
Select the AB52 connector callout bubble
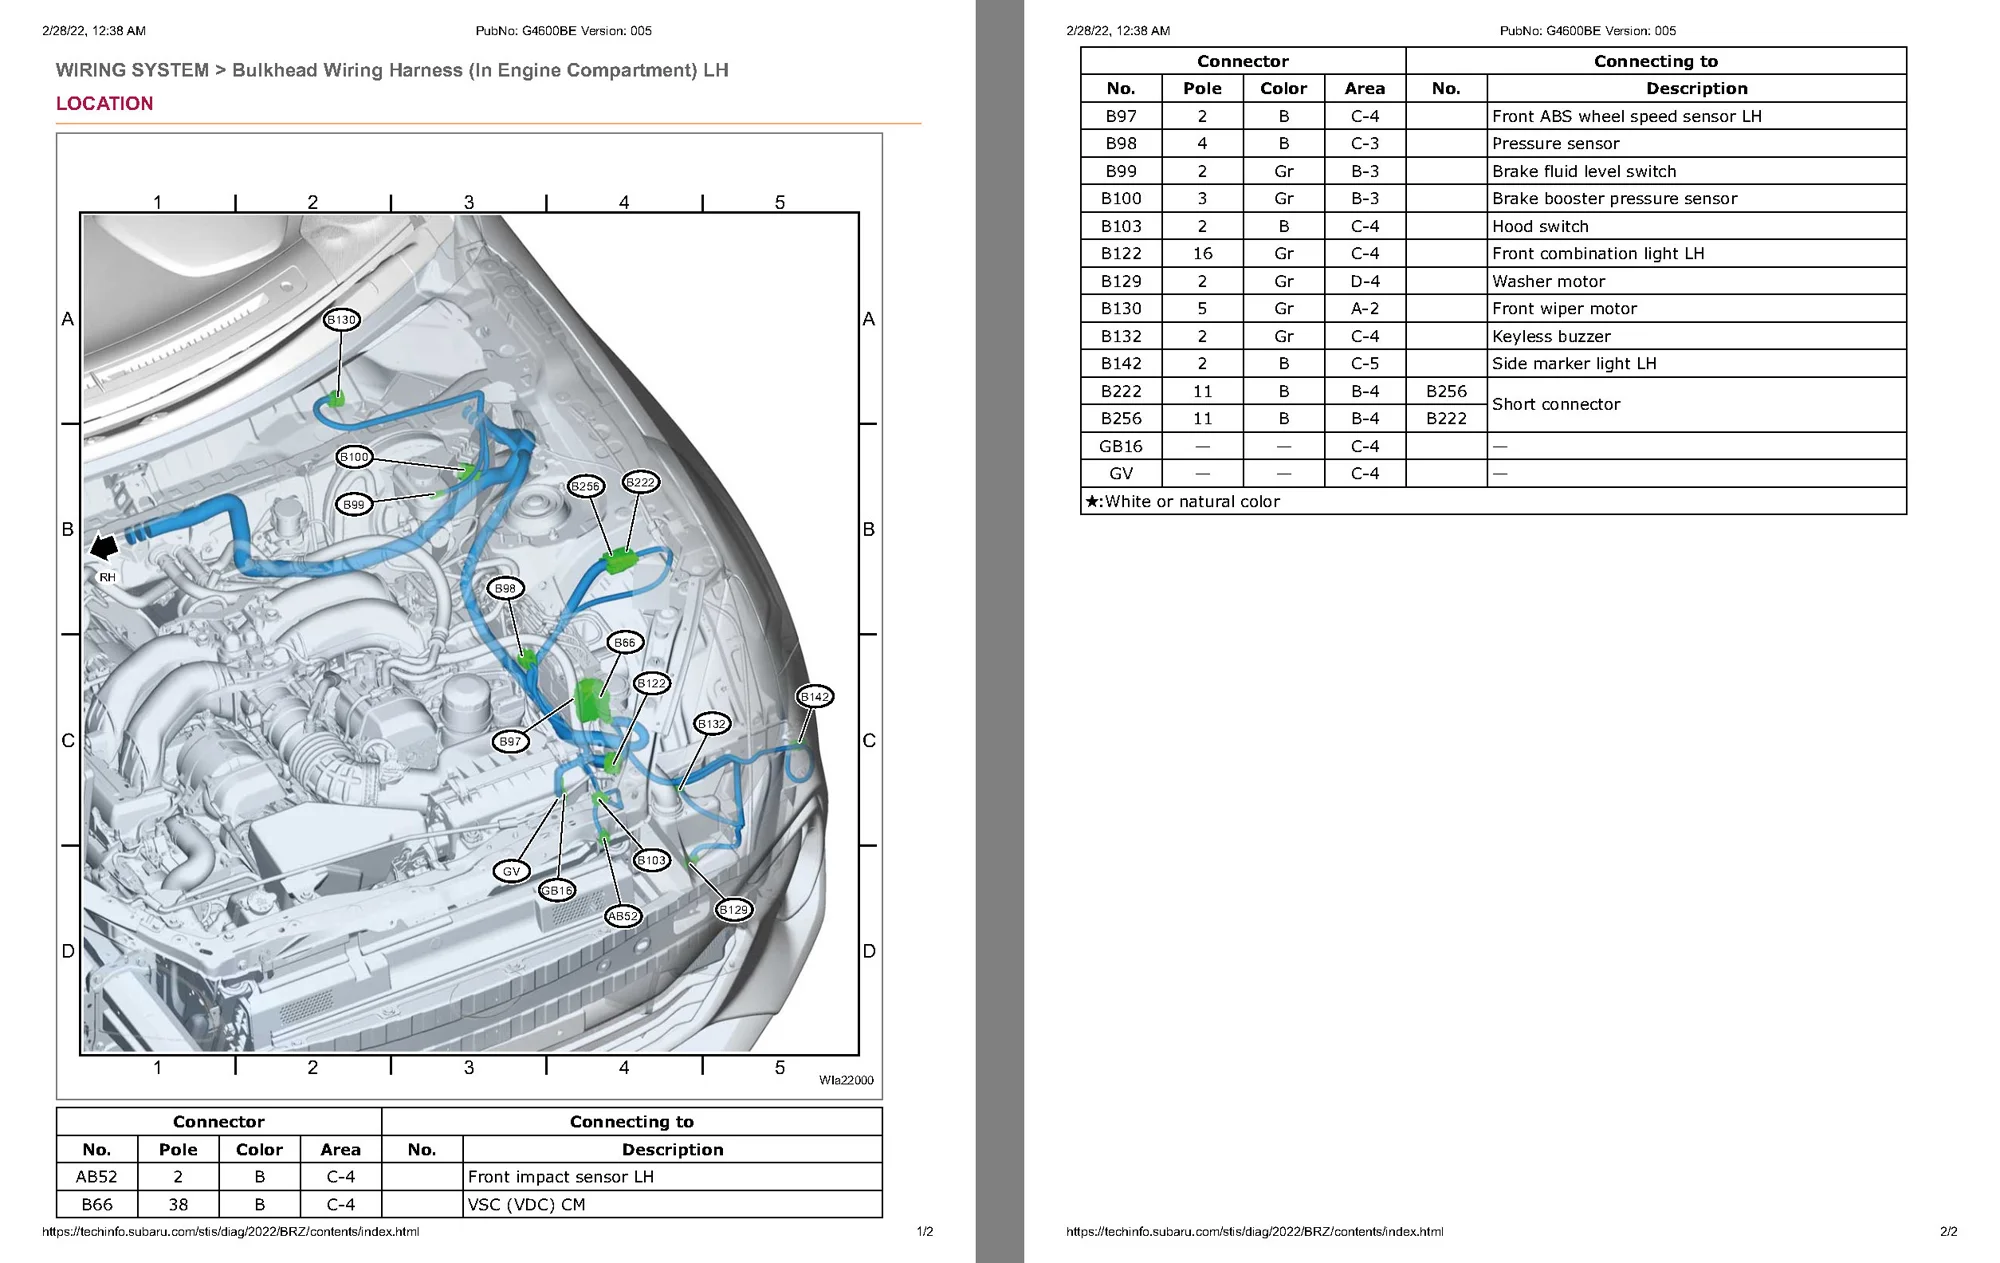(x=623, y=916)
